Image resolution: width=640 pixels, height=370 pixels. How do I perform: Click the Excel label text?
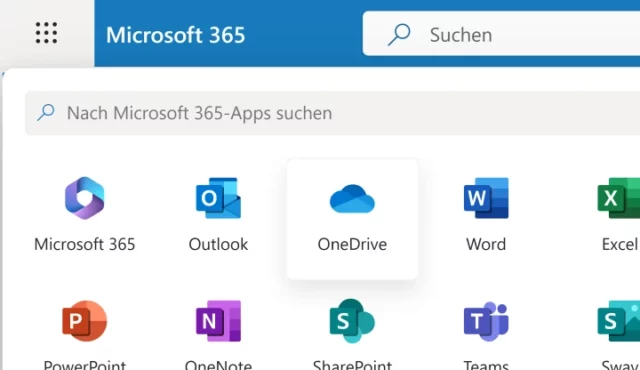pyautogui.click(x=620, y=244)
